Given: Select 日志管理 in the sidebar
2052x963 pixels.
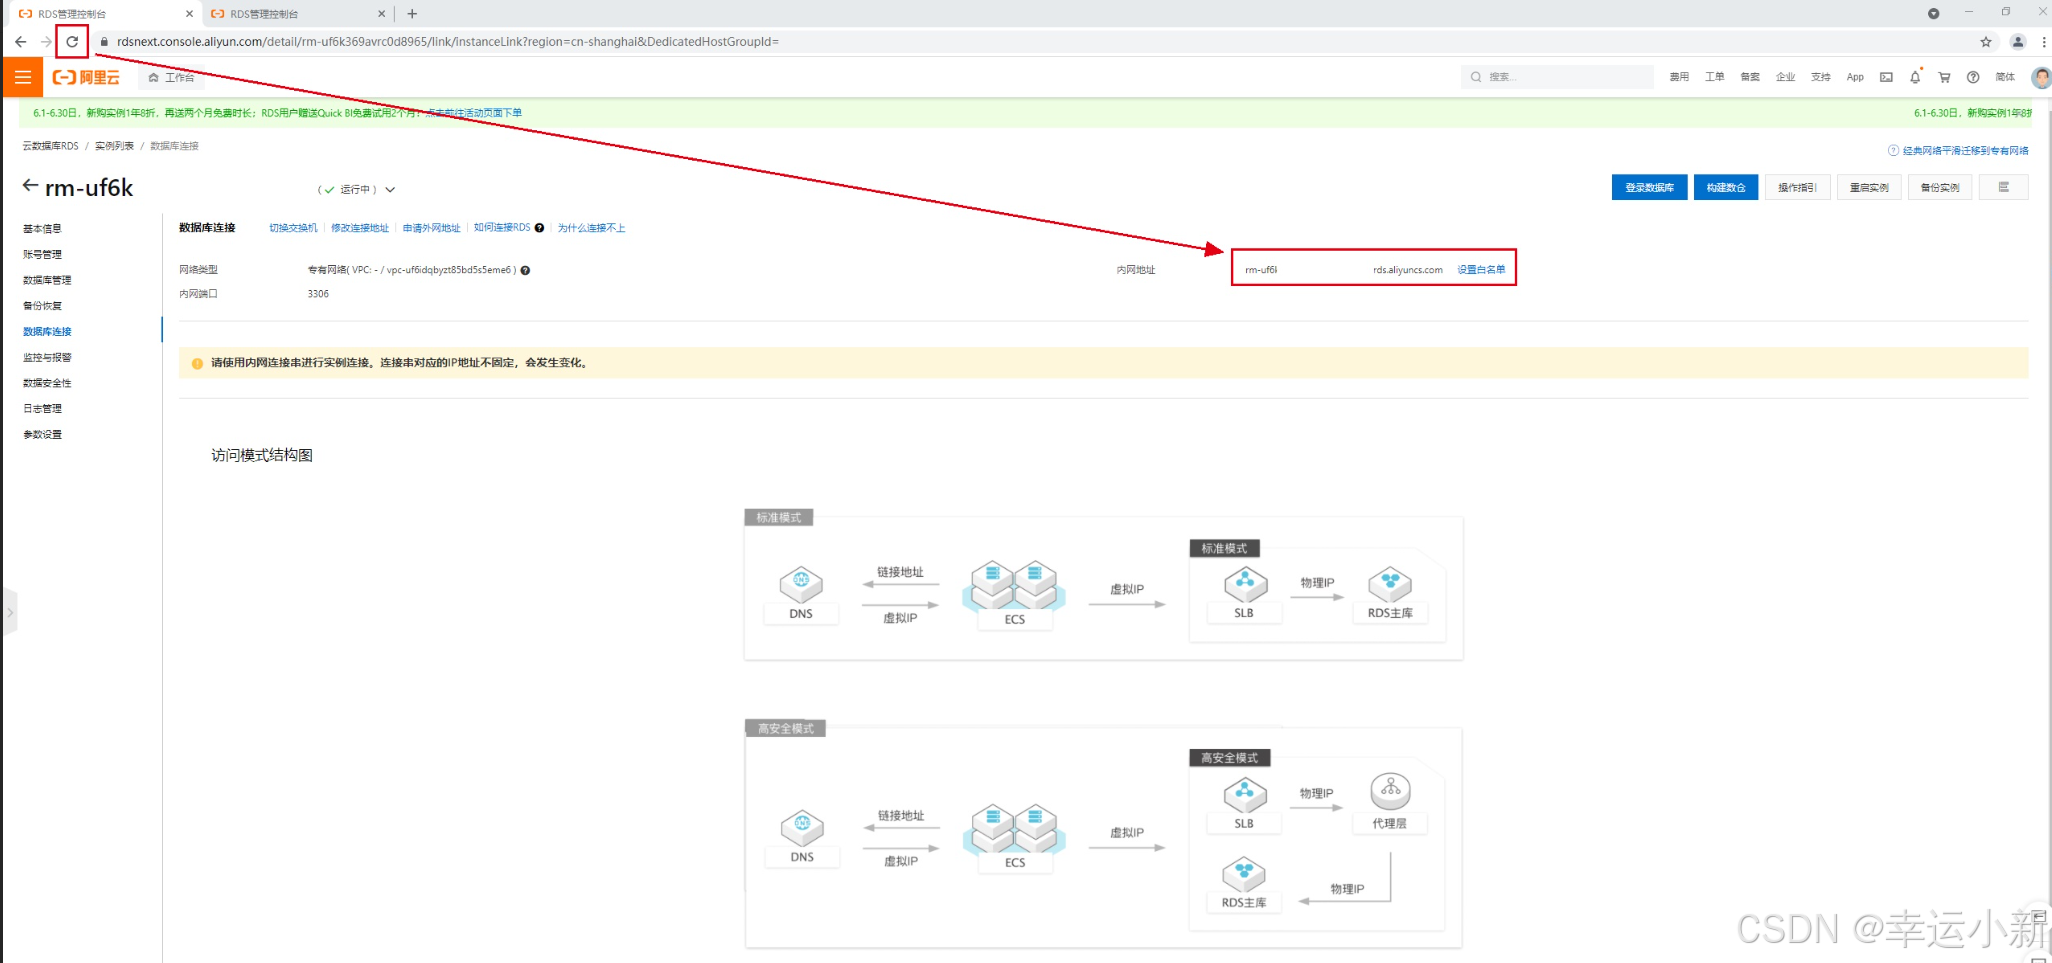Looking at the screenshot, I should point(42,408).
